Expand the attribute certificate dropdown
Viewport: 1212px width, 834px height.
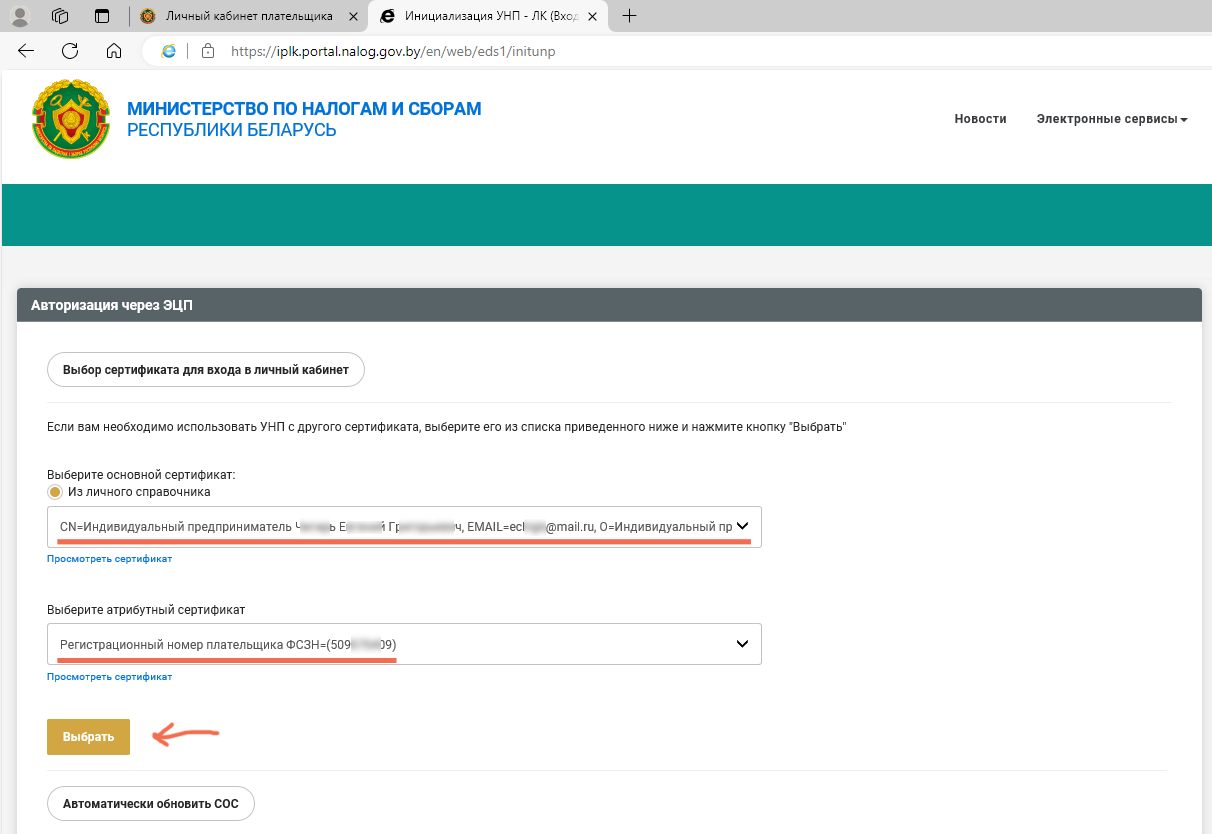(x=742, y=644)
